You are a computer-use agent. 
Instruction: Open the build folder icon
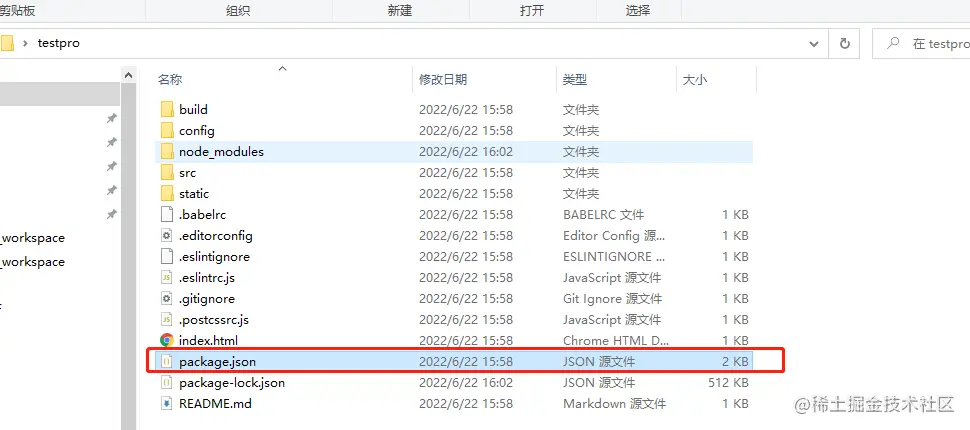(x=167, y=110)
